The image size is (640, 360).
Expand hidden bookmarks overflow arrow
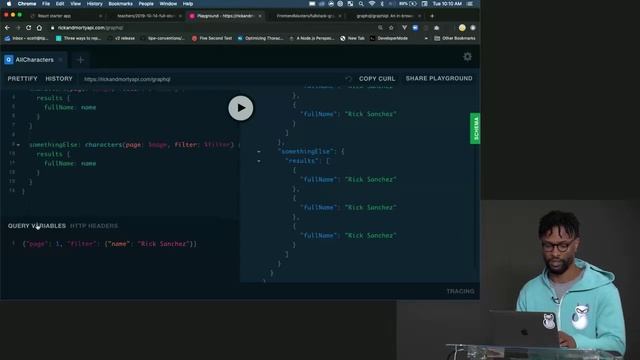(x=426, y=38)
